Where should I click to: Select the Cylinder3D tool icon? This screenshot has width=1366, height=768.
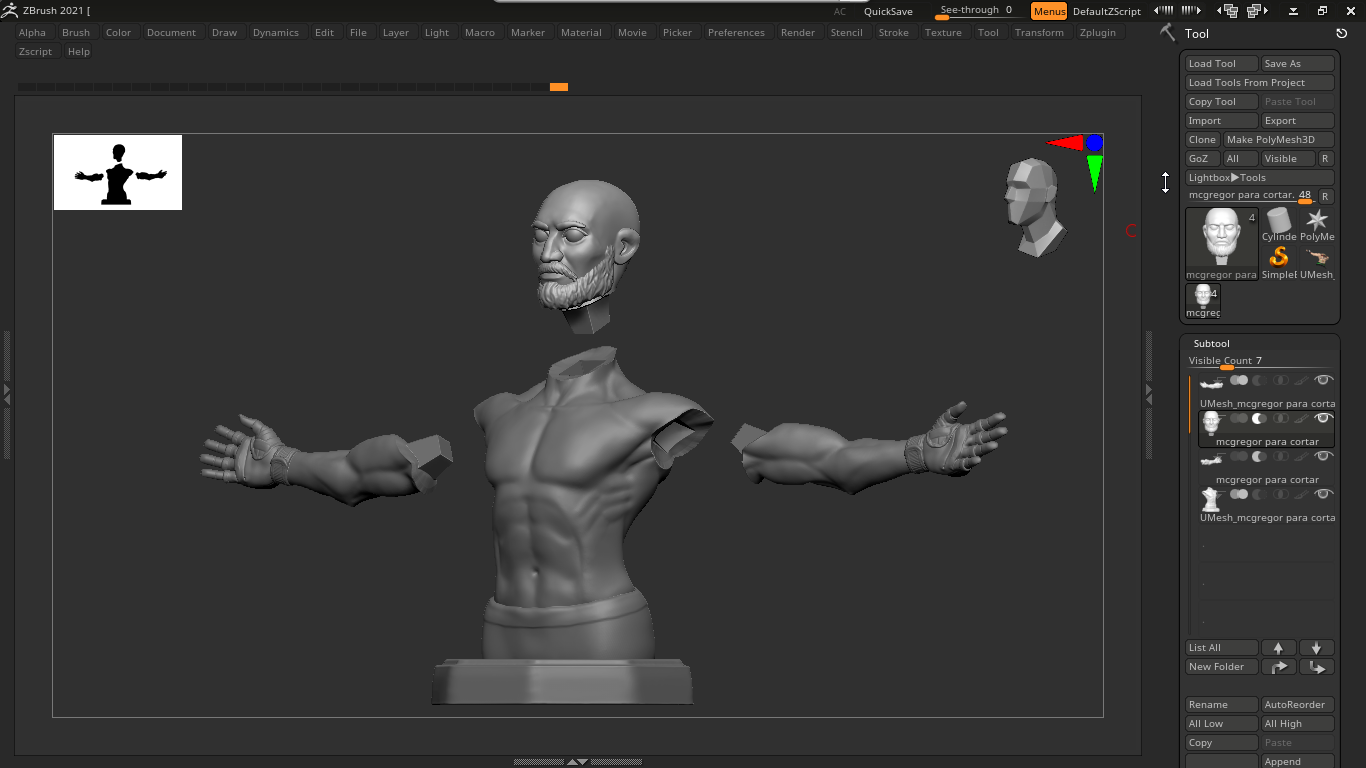coord(1278,220)
